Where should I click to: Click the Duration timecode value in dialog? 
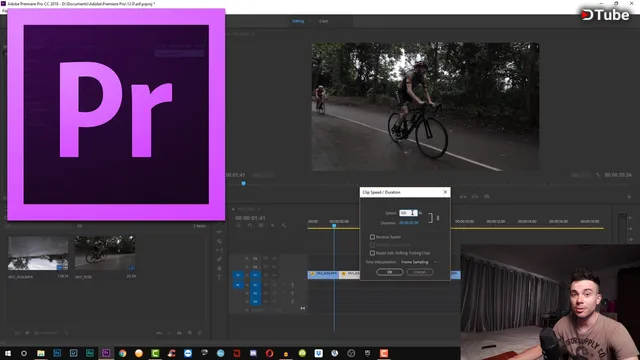click(x=409, y=223)
